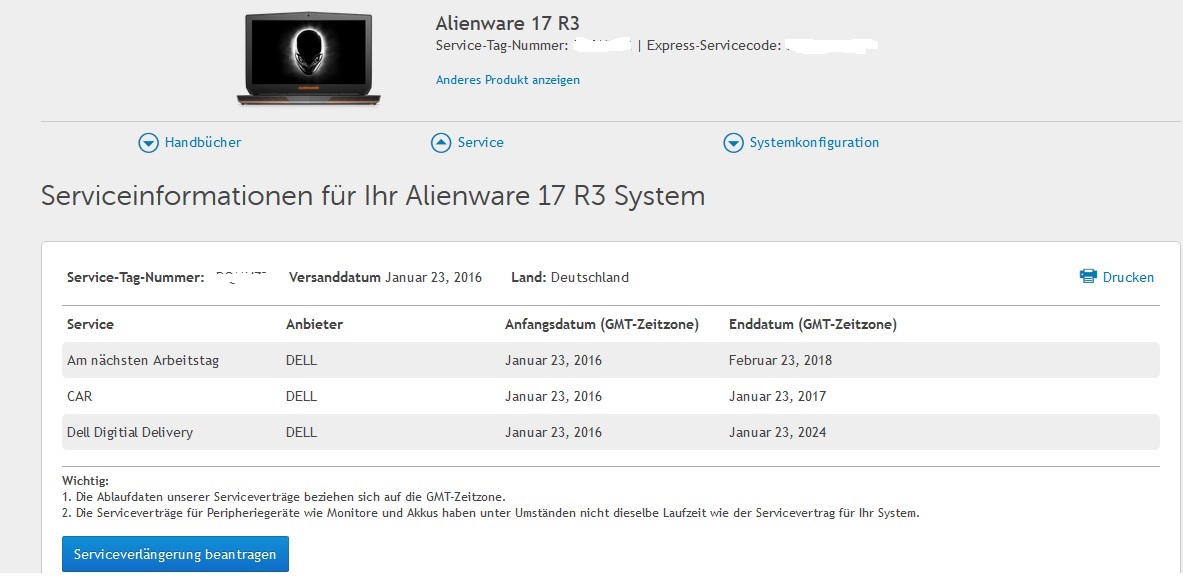This screenshot has width=1183, height=581.
Task: Open the Anderes Produkt anzeigen link
Action: coord(507,80)
